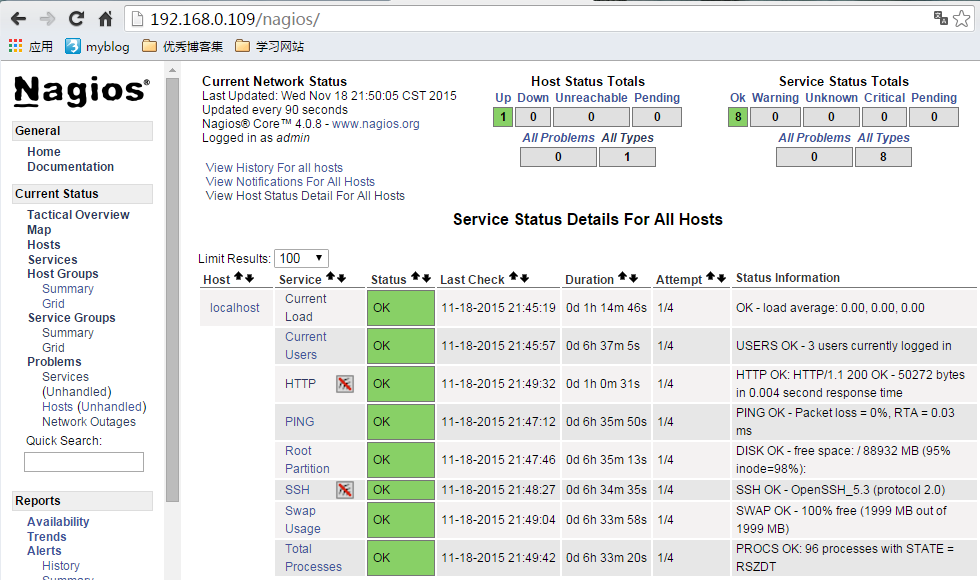Open the myblog bookmark
This screenshot has height=580, width=980.
point(98,46)
